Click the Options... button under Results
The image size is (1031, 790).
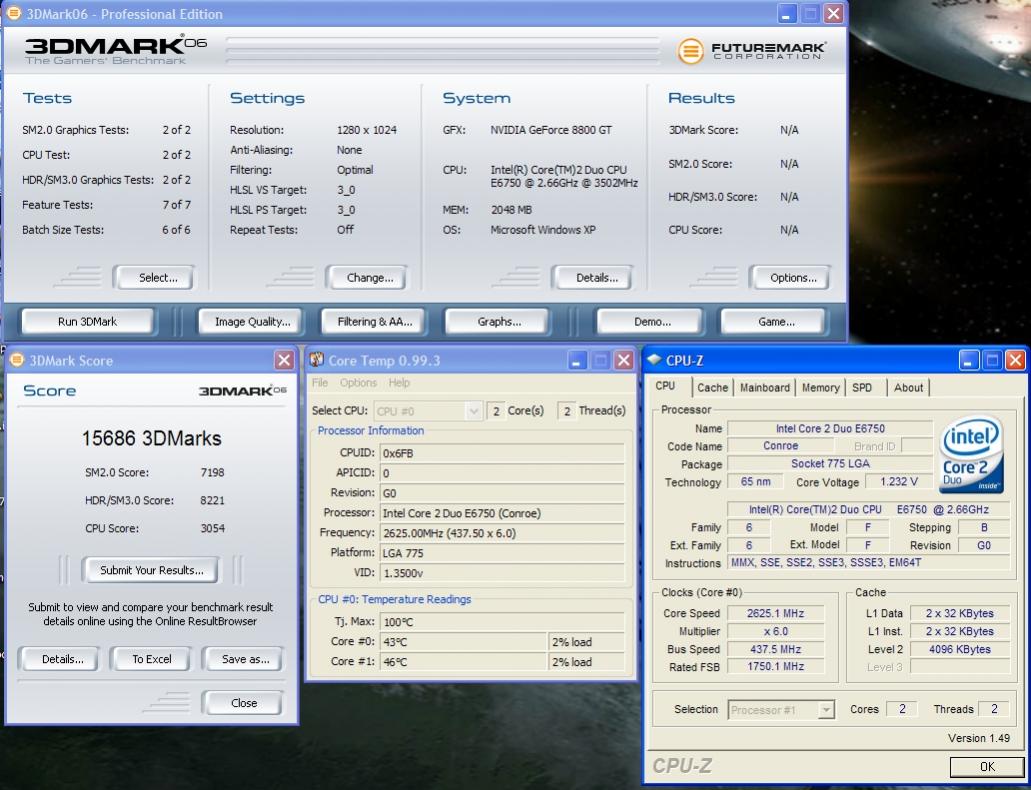[790, 278]
